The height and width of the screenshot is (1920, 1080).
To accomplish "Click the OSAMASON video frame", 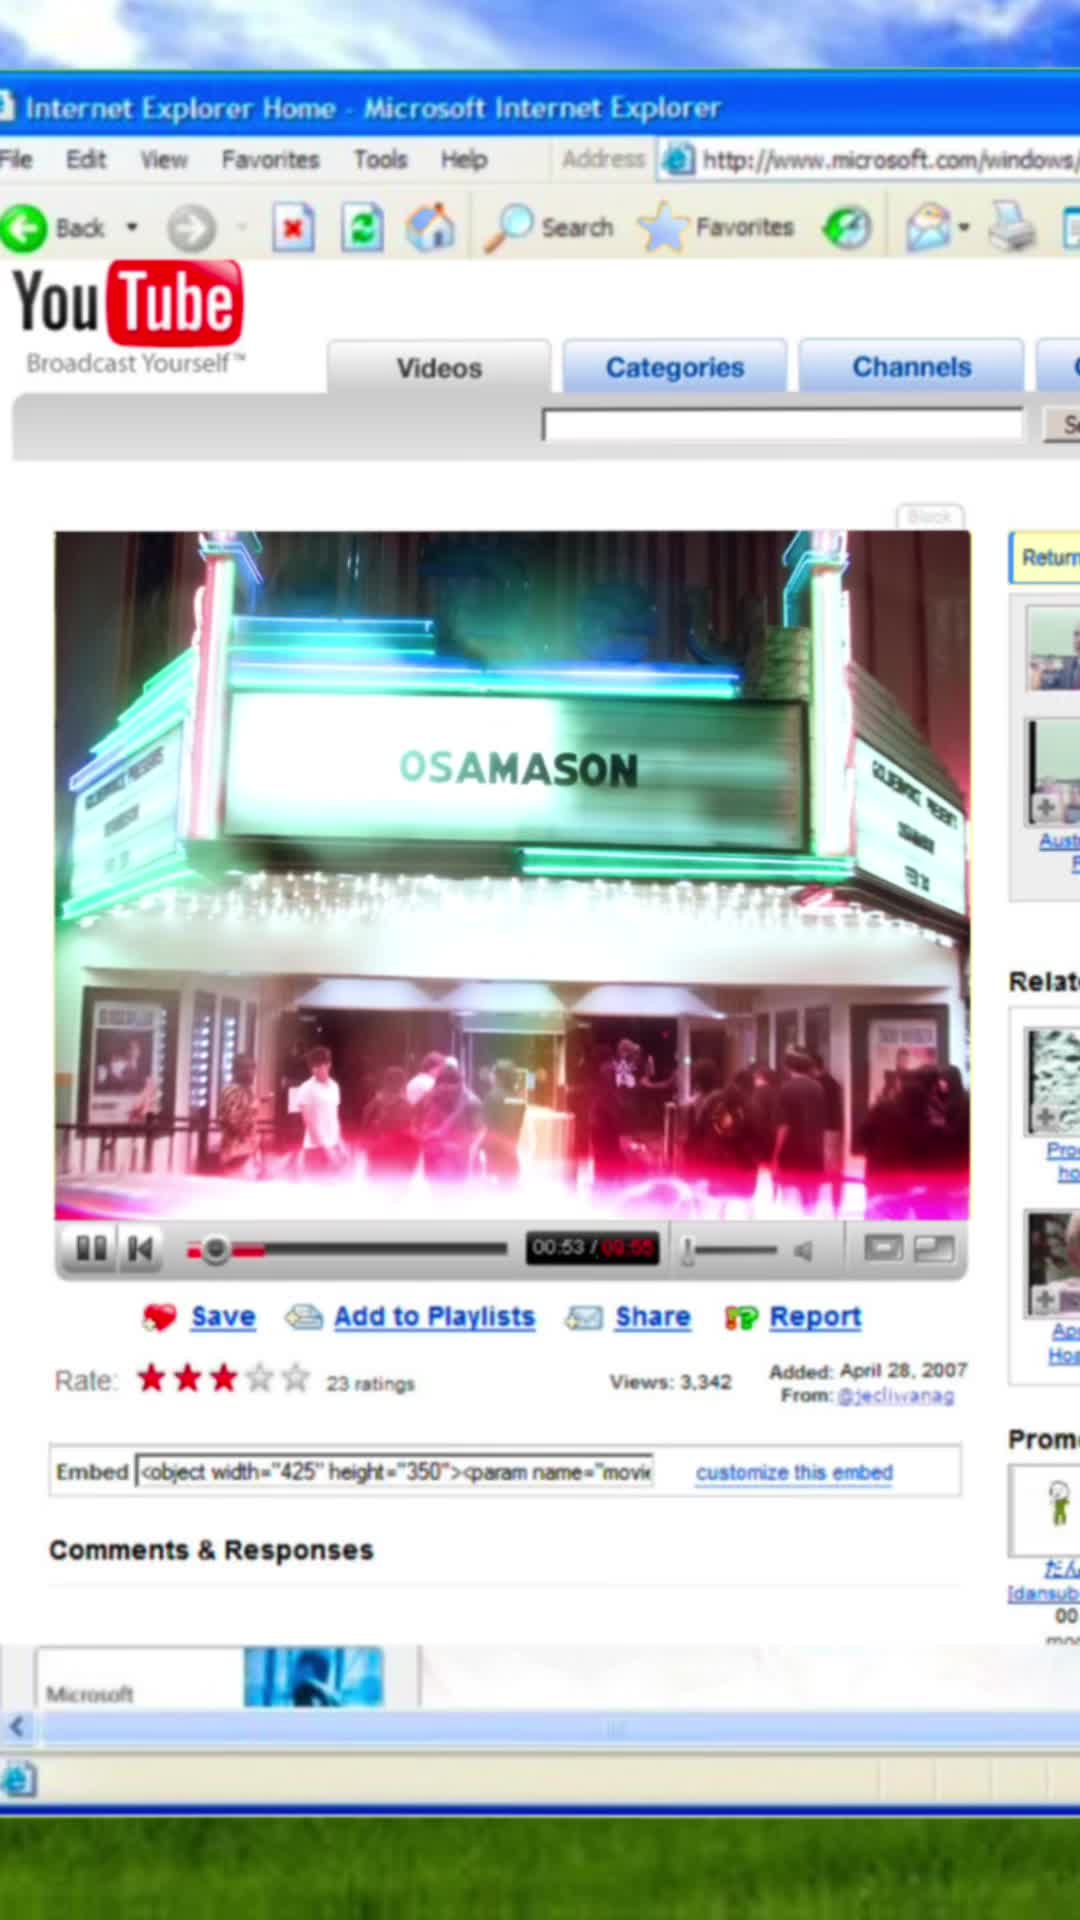I will [512, 875].
